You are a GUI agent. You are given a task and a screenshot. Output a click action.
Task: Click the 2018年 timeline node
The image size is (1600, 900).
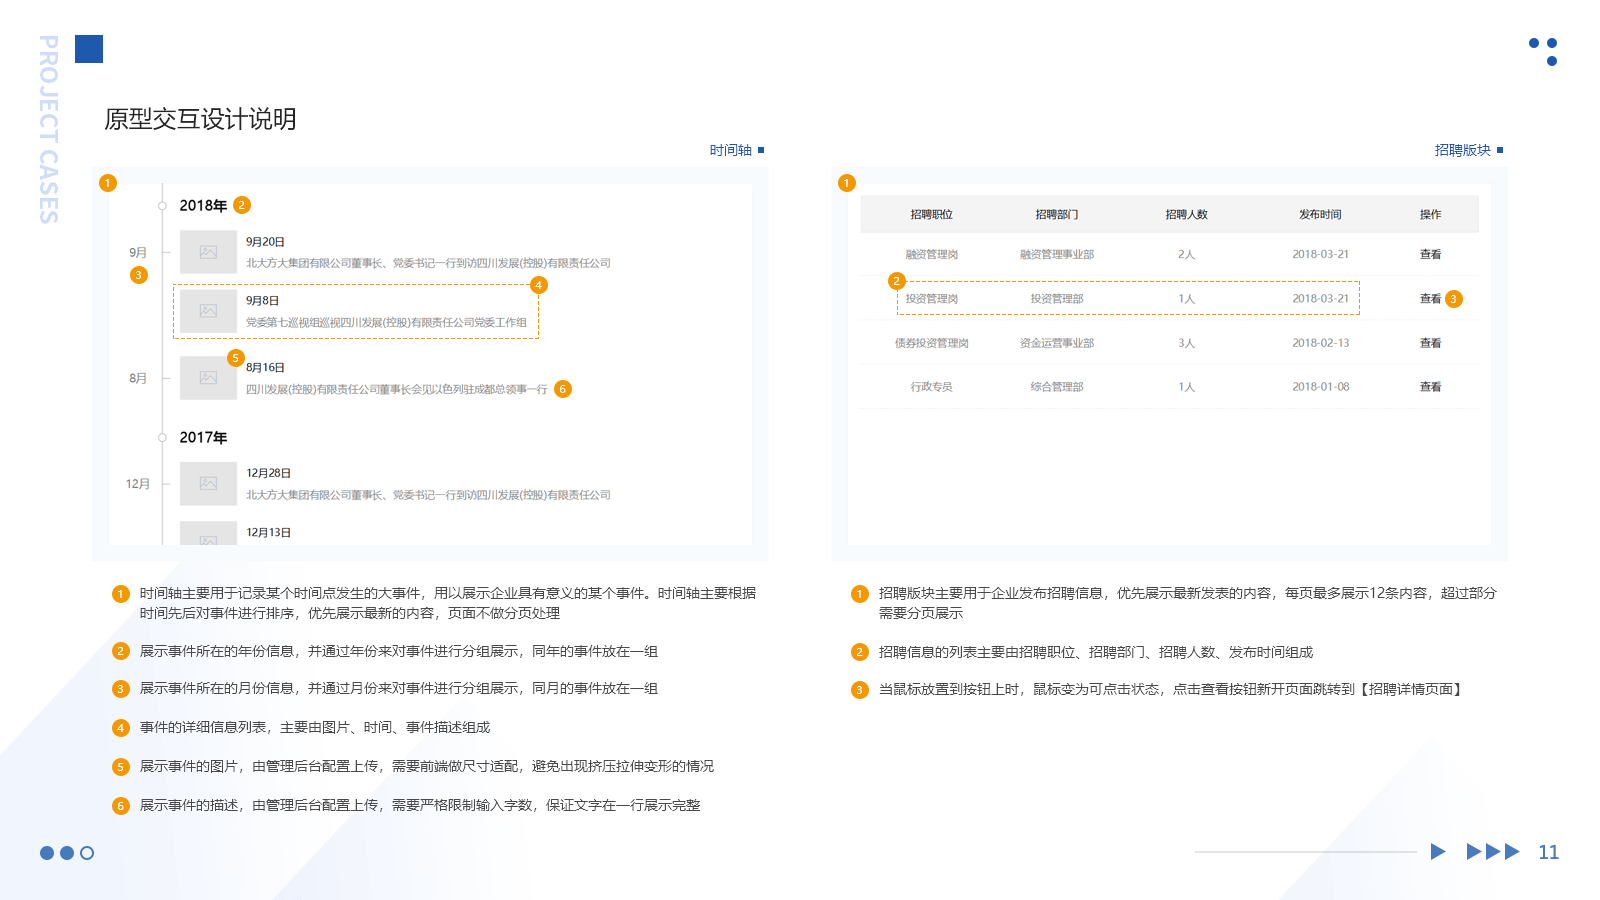pos(162,206)
